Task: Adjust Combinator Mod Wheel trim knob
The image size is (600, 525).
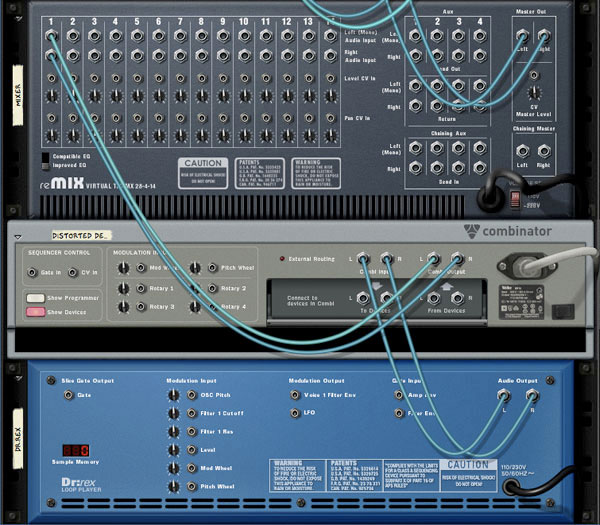Action: 123,268
